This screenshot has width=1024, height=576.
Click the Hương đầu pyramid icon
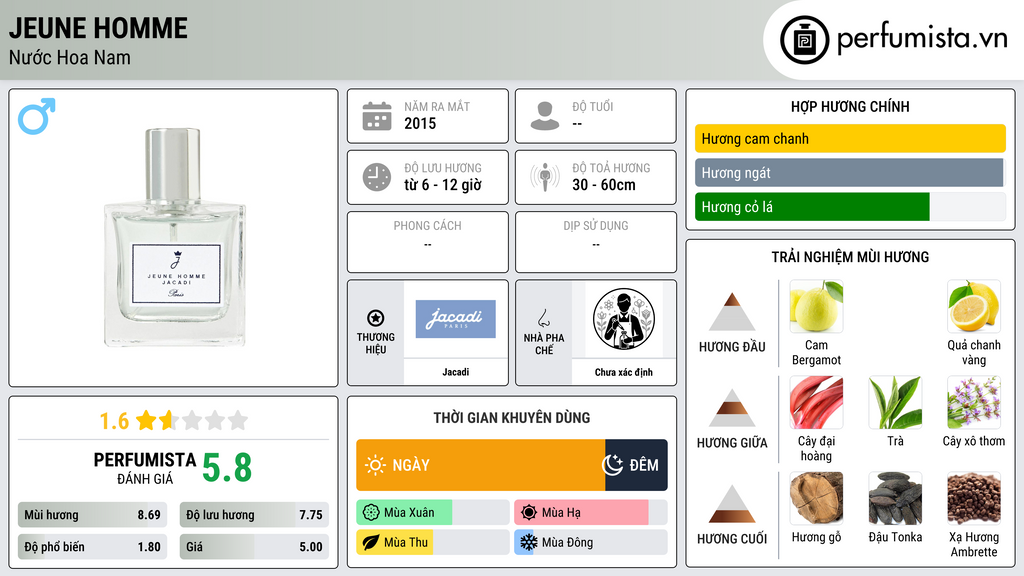pyautogui.click(x=732, y=312)
